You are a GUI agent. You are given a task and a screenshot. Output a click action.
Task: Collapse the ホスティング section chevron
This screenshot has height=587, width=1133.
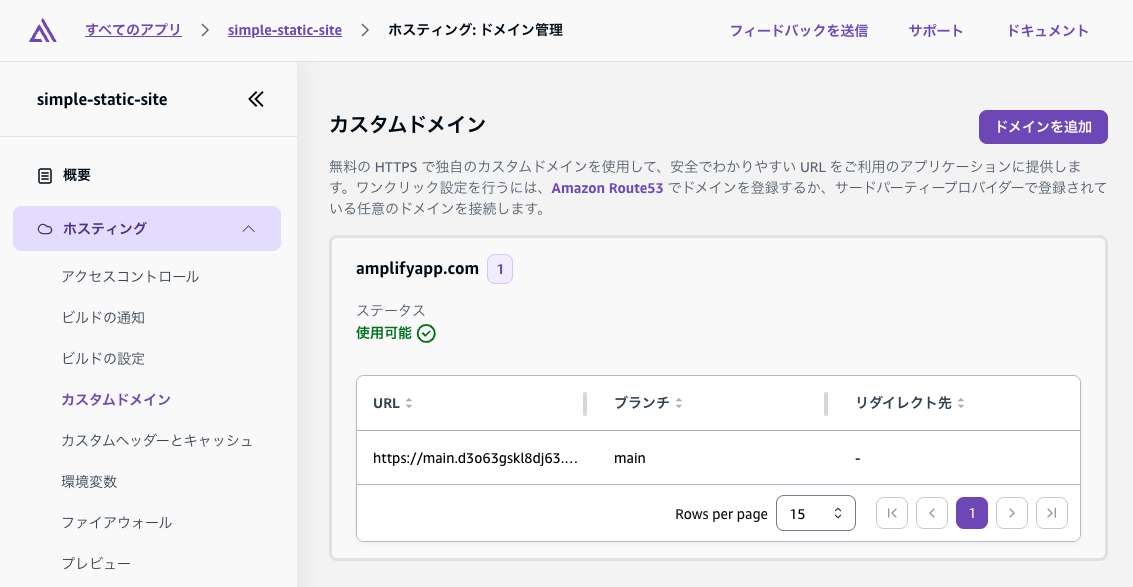249,228
